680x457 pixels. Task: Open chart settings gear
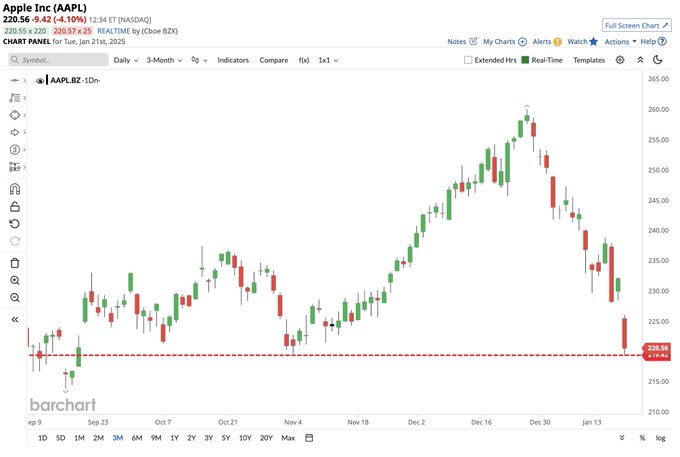coord(620,60)
